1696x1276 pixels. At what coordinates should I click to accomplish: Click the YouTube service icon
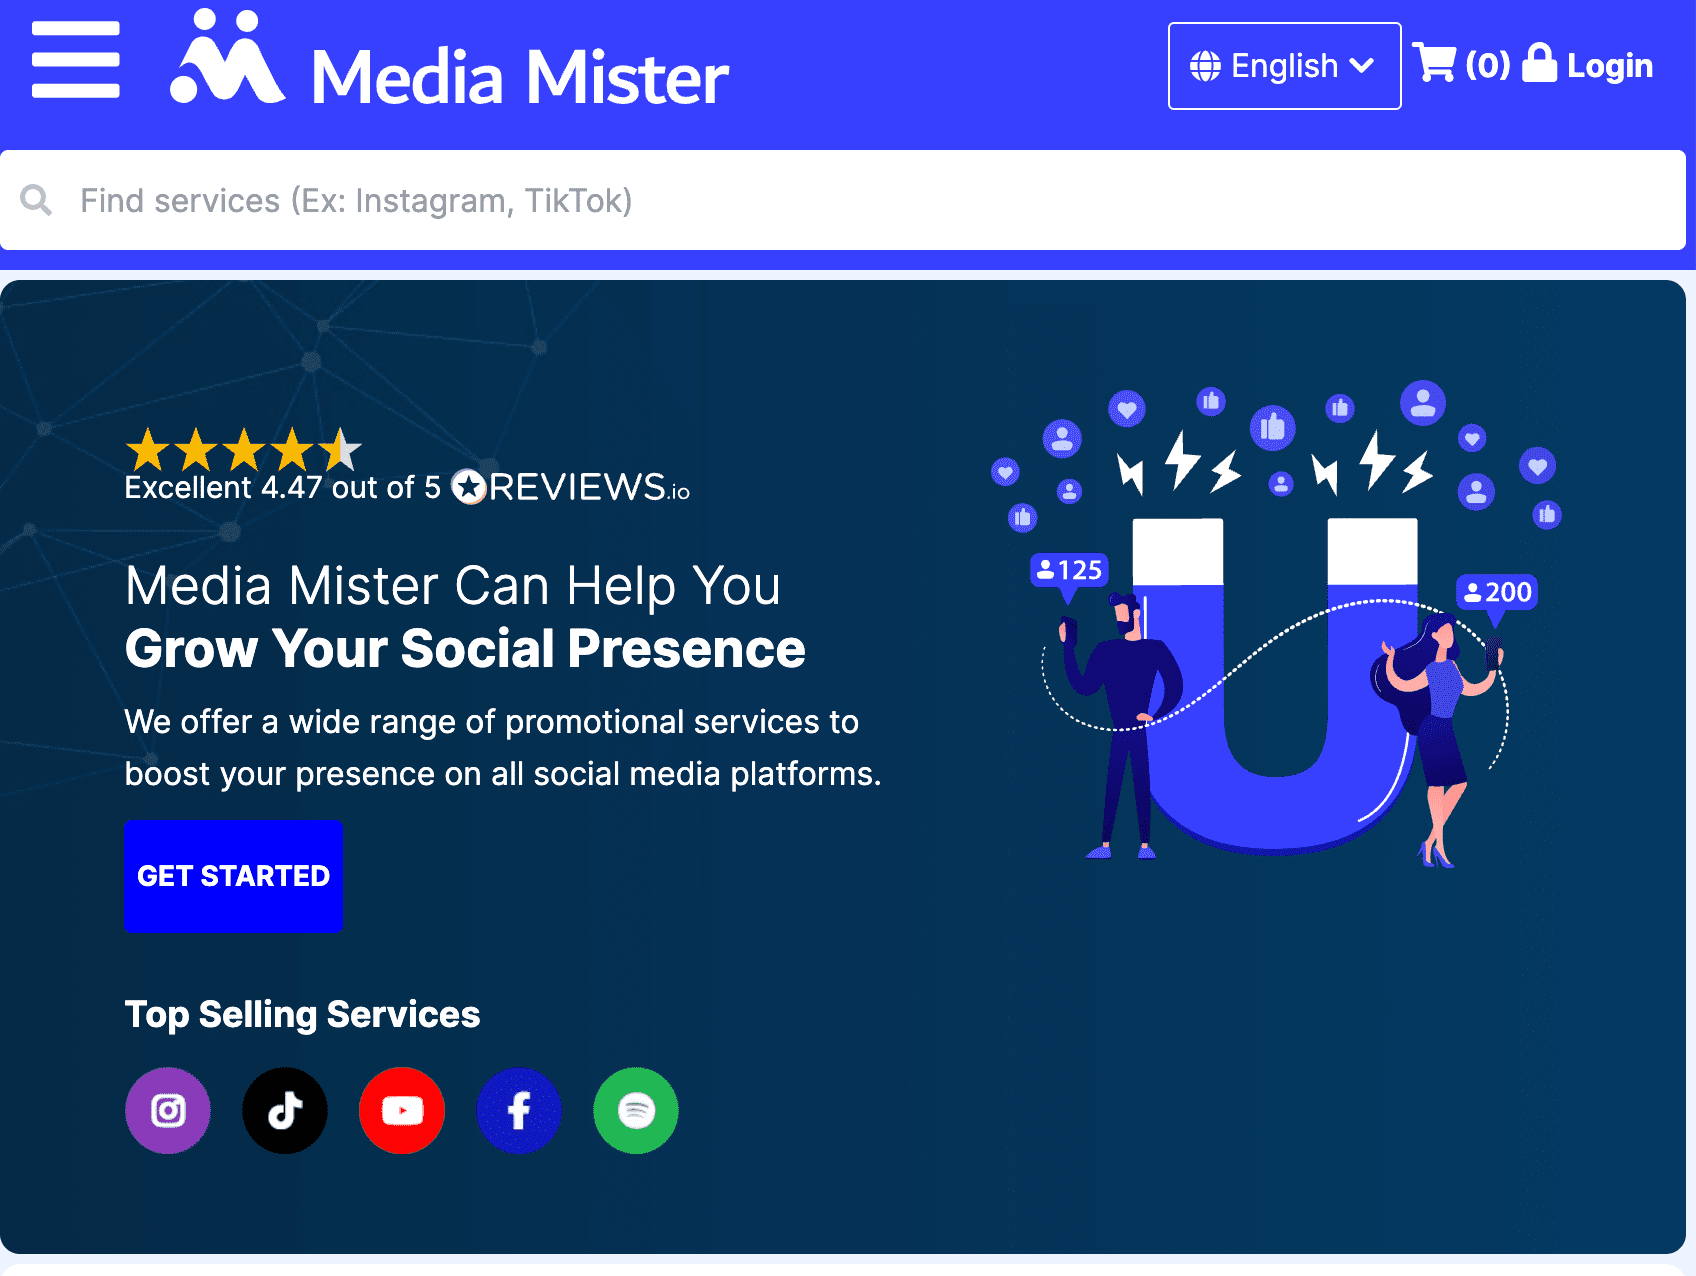pyautogui.click(x=401, y=1110)
